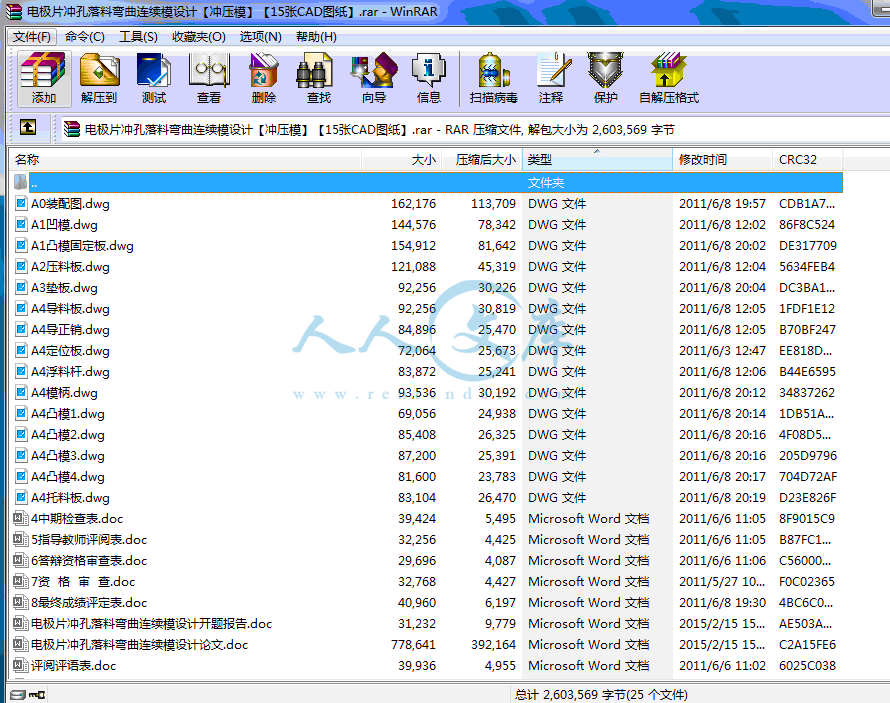Select the 电极片冲孔落料弯曲连续模设计论文.doc file

(x=140, y=645)
